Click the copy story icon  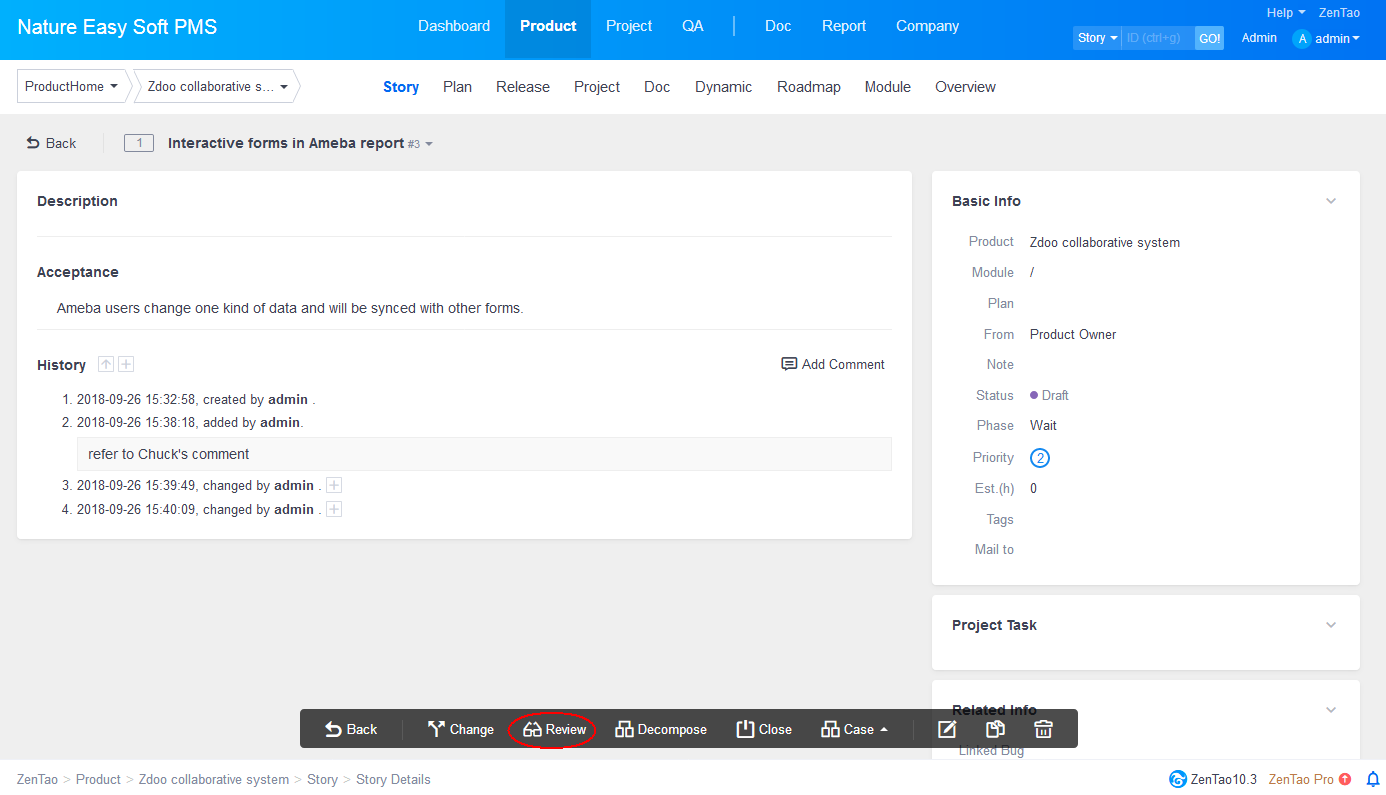(995, 729)
